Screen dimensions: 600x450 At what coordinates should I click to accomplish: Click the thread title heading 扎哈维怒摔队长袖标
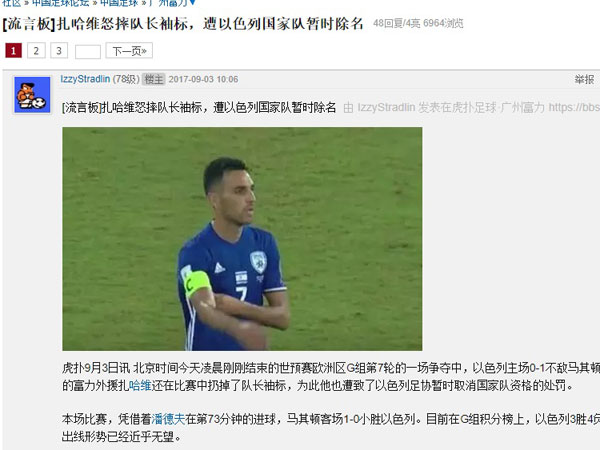coord(183,24)
